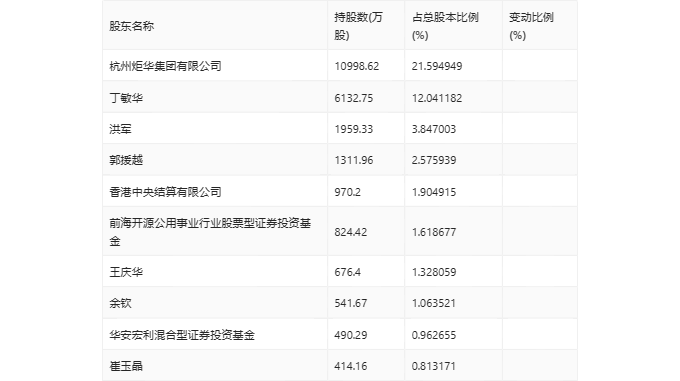
Task: Select shareholder 余钦
Action: coord(120,303)
